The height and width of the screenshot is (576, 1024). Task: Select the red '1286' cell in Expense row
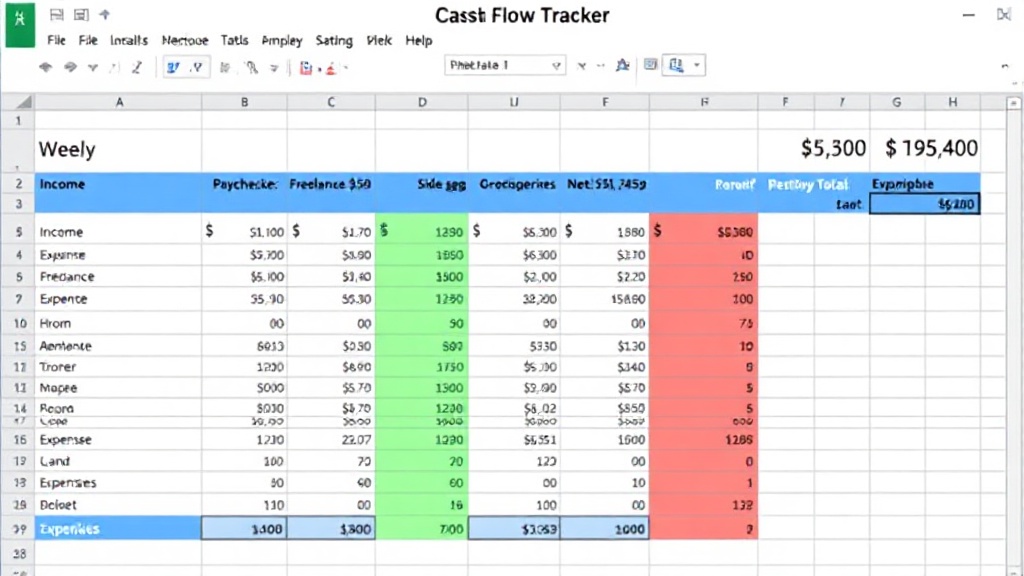(x=704, y=440)
